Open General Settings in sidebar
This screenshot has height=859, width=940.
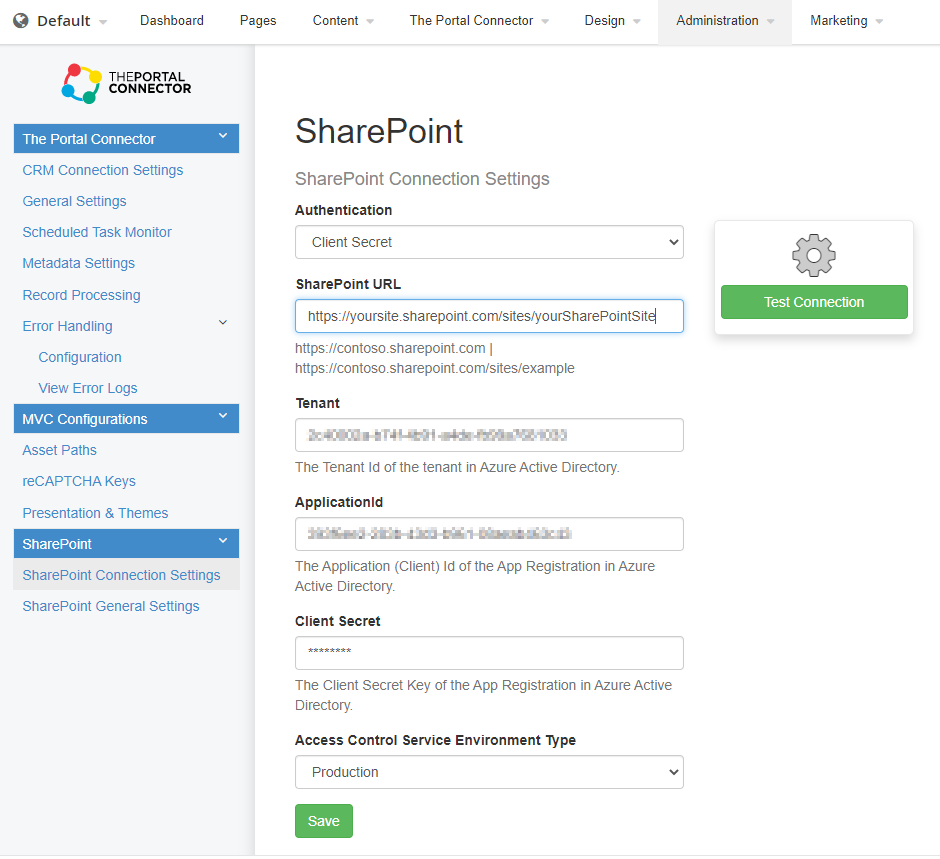pyautogui.click(x=74, y=201)
